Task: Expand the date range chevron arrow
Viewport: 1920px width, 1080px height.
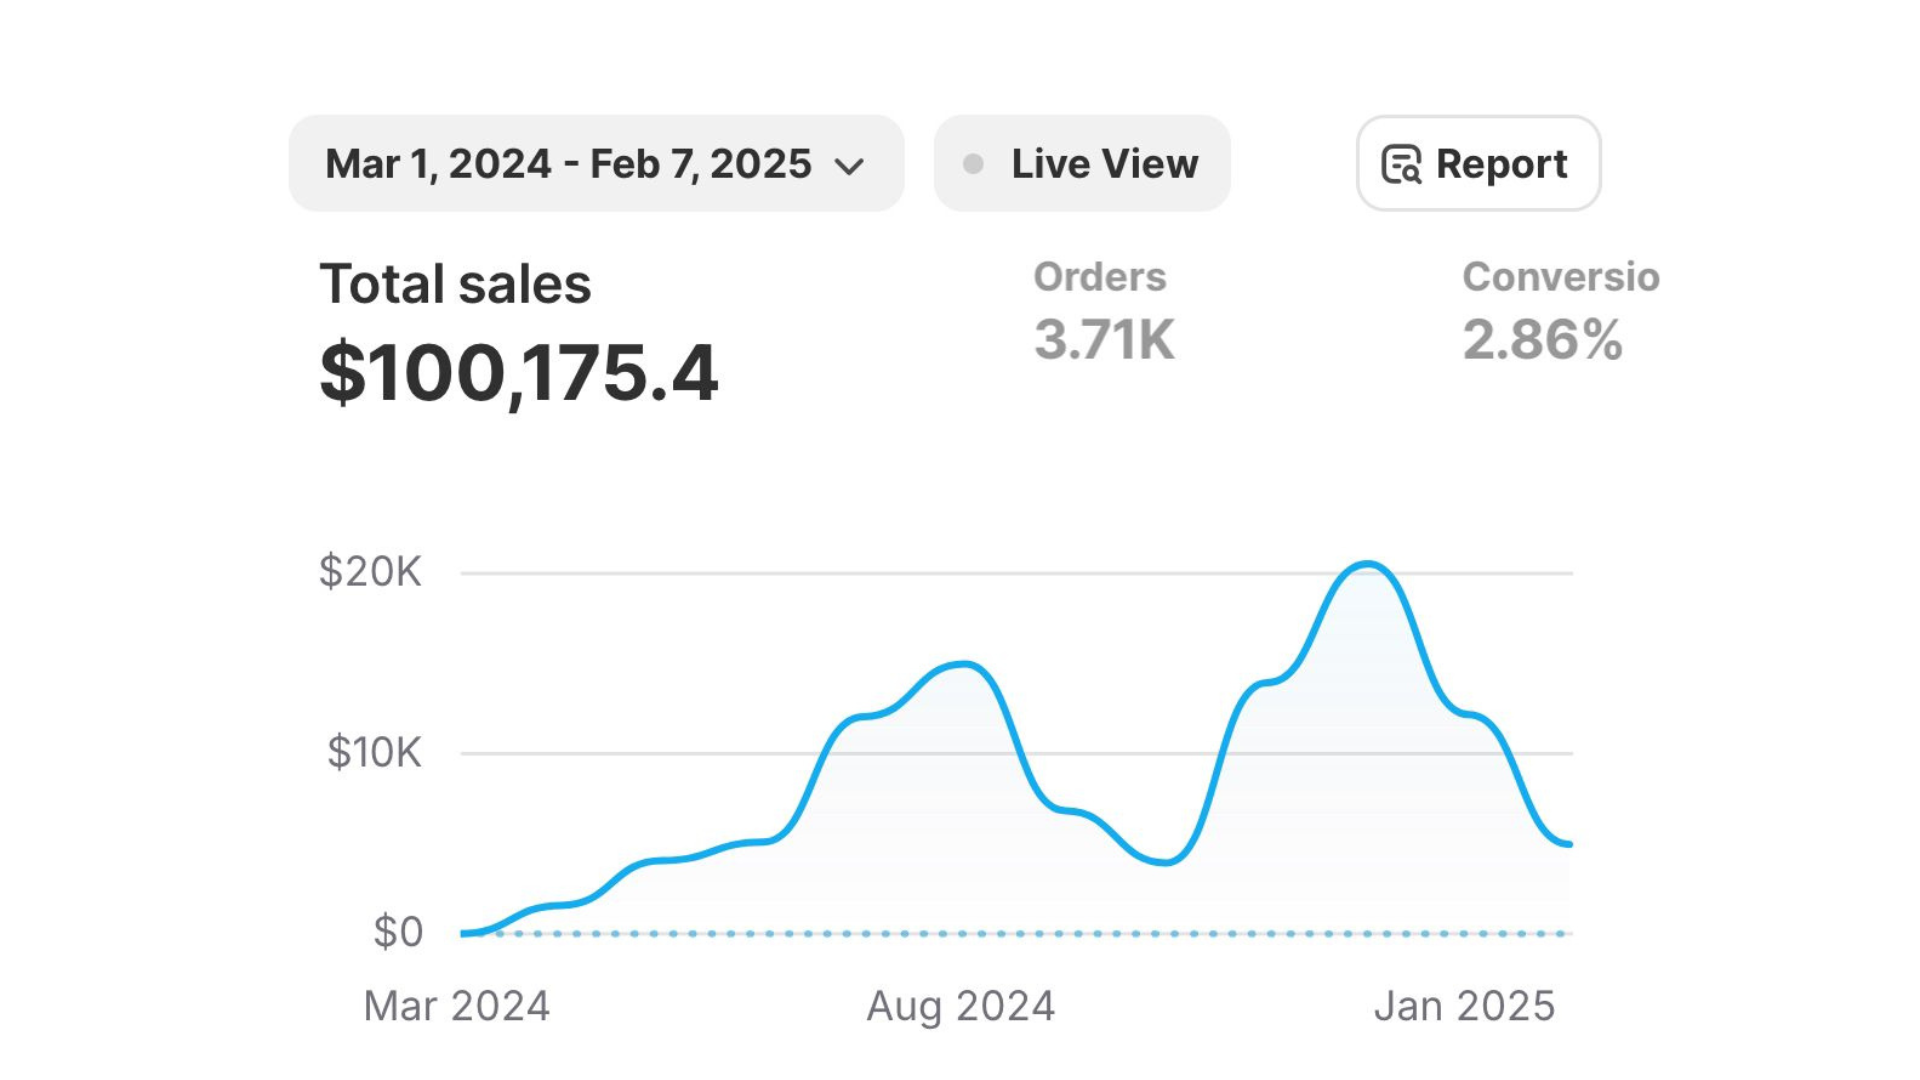Action: [x=849, y=166]
